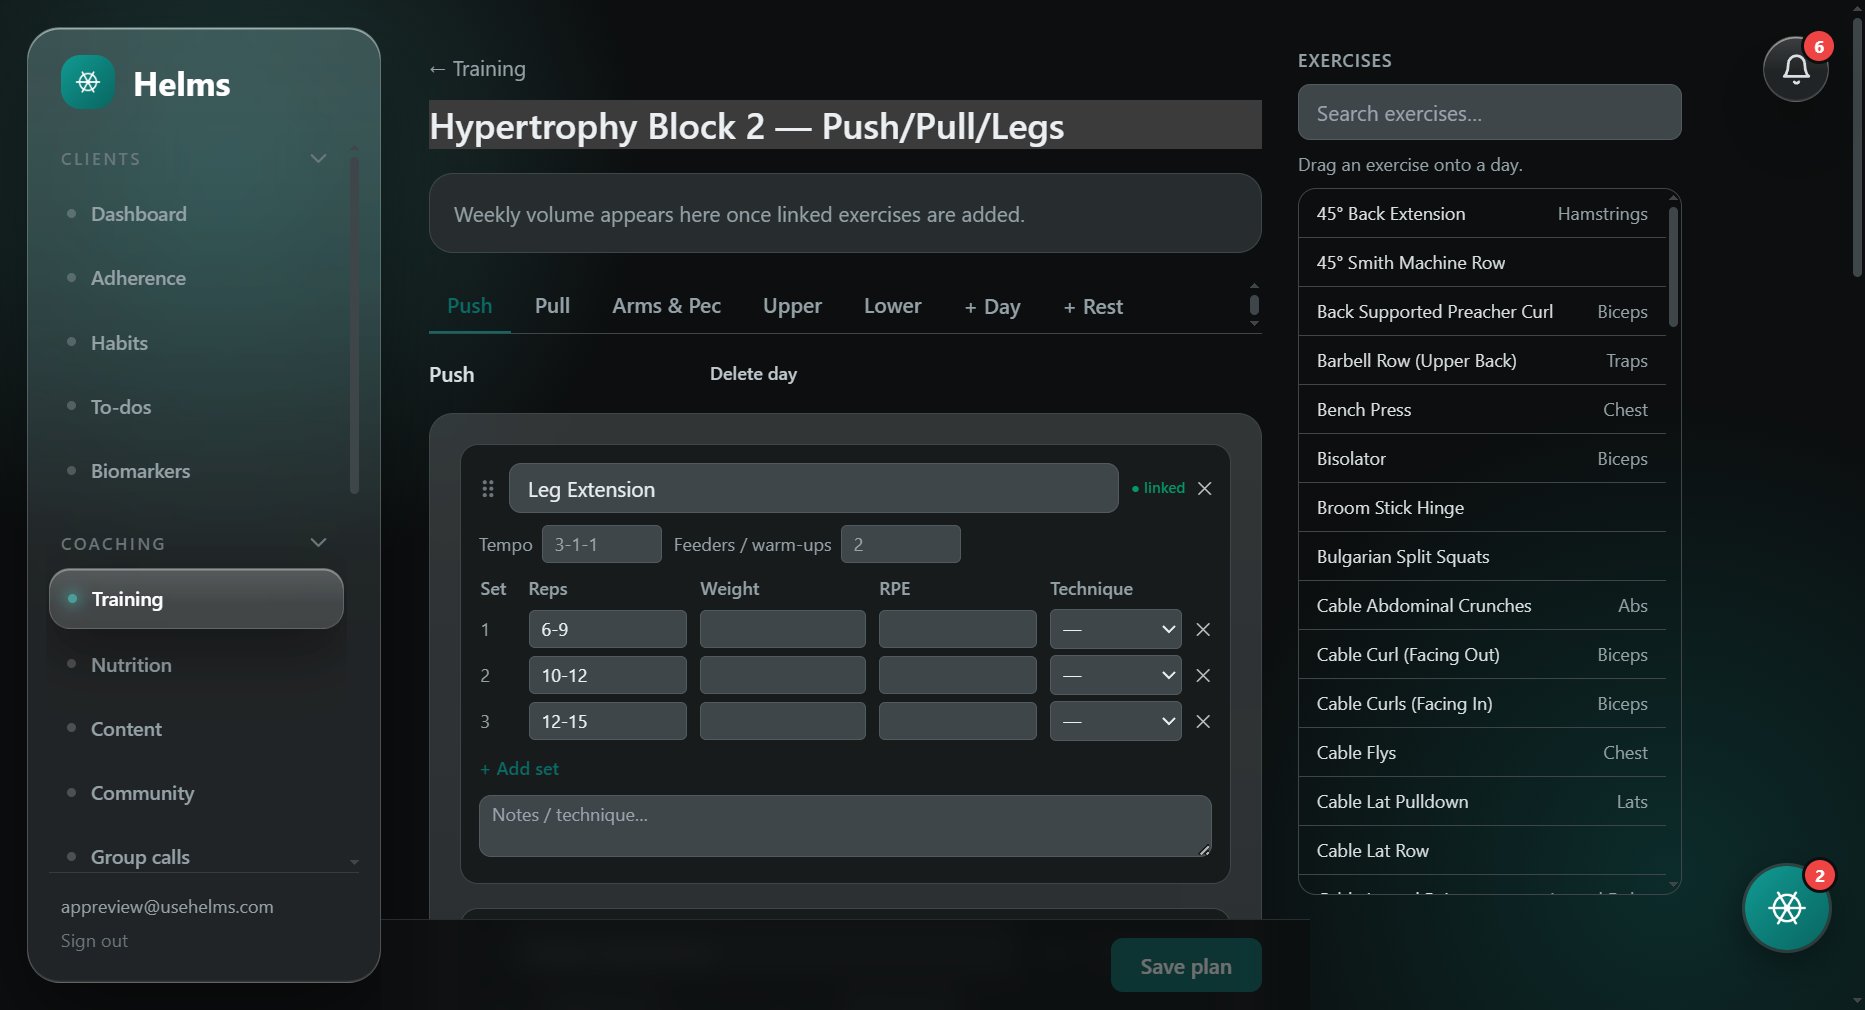Add a set with + Add set
This screenshot has height=1010, width=1865.
[519, 768]
